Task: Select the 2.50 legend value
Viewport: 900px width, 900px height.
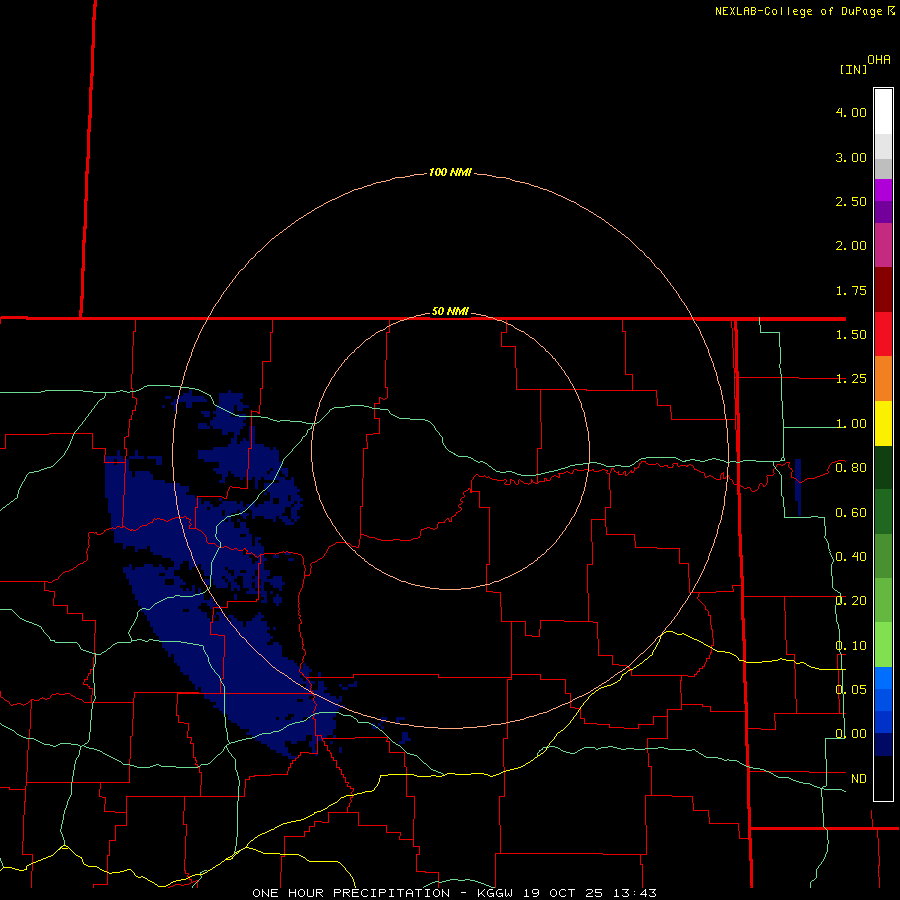Action: 851,201
